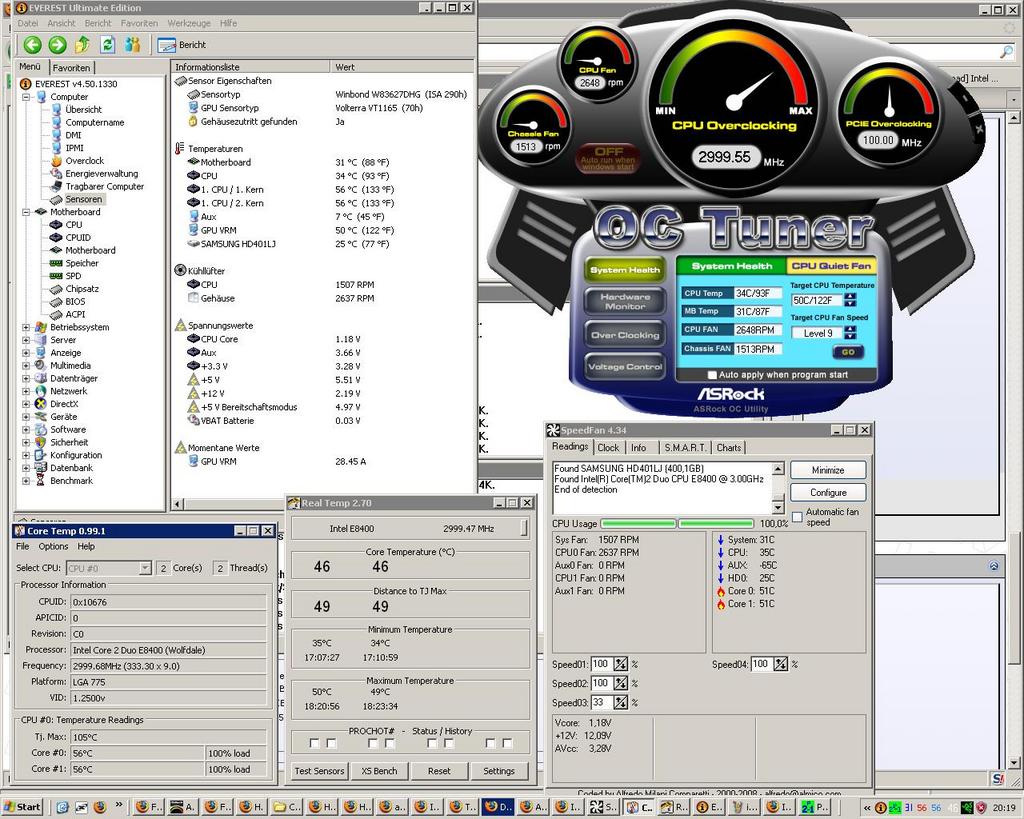1024x819 pixels.
Task: Click the users icon in EVEREST toolbar
Action: pyautogui.click(x=132, y=45)
